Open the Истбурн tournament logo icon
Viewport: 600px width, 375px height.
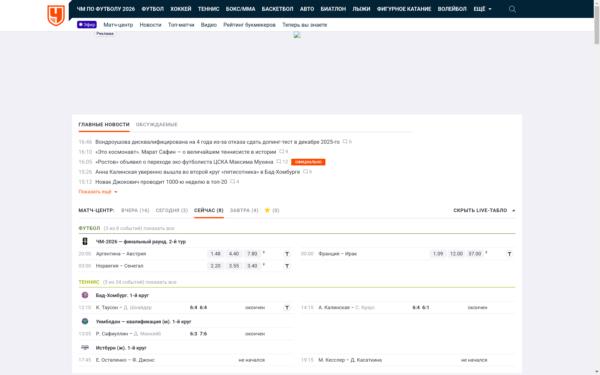tap(85, 347)
